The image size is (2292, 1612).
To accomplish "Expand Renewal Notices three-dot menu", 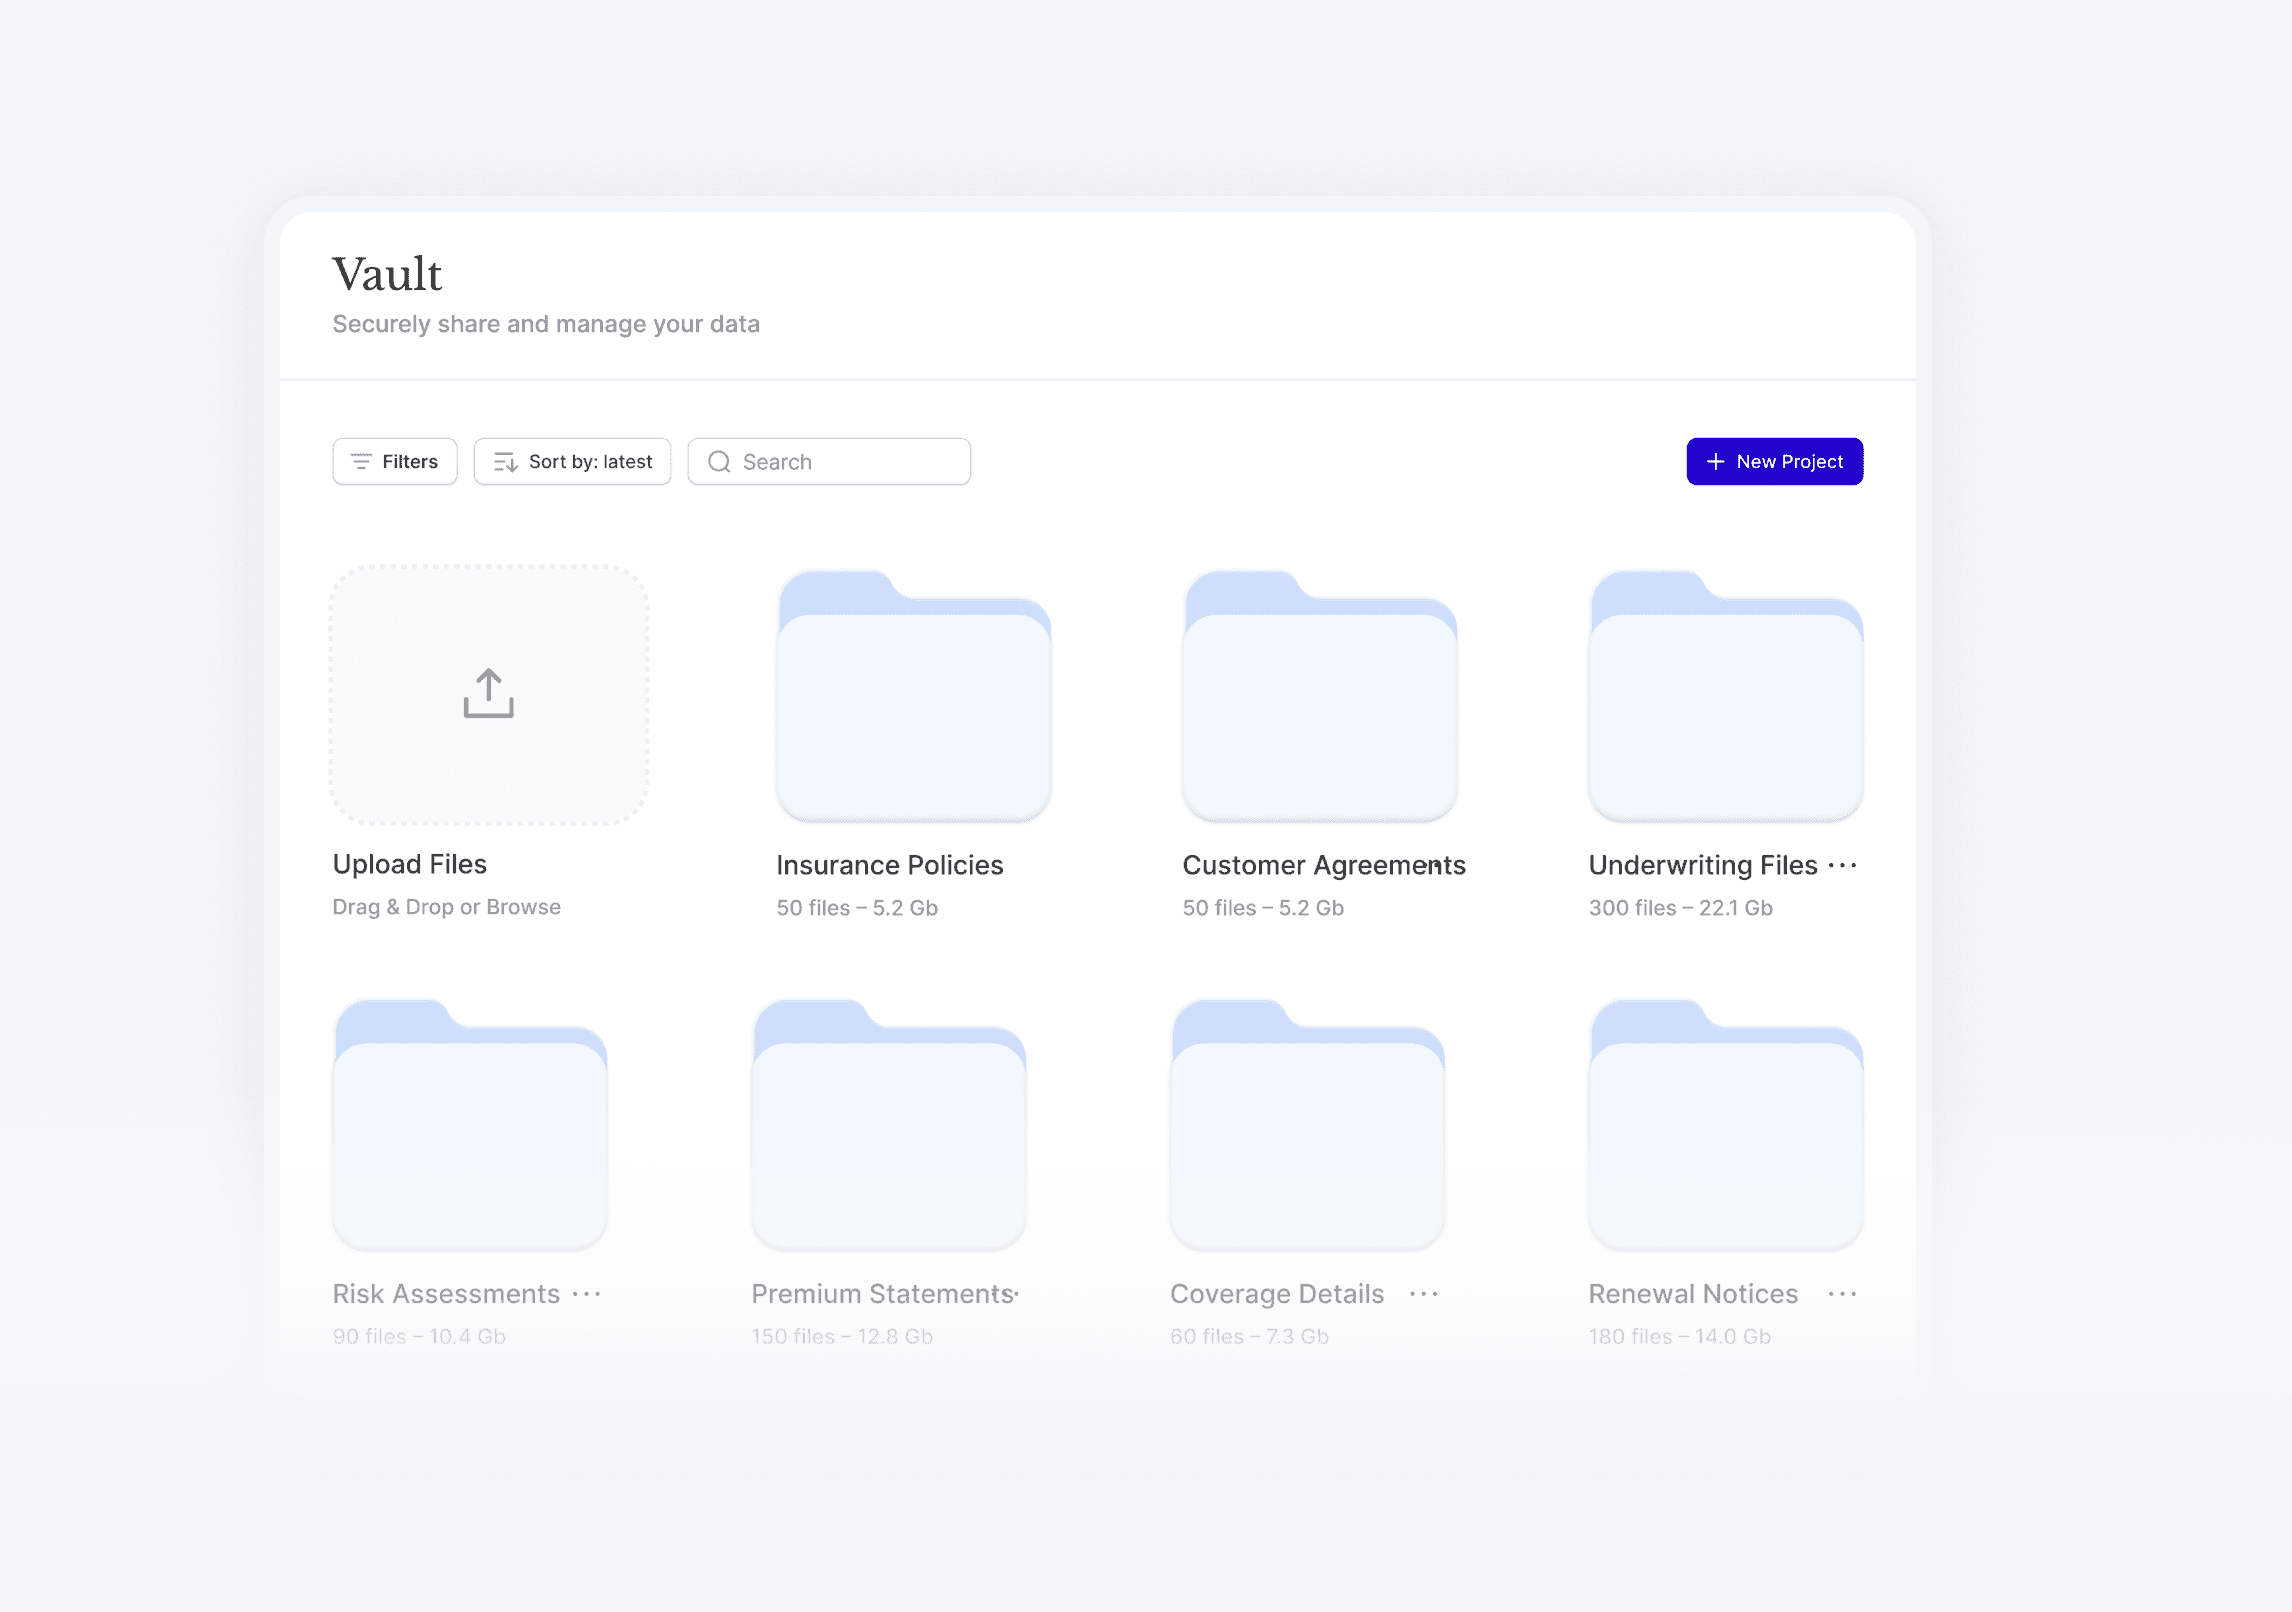I will pos(1841,1294).
